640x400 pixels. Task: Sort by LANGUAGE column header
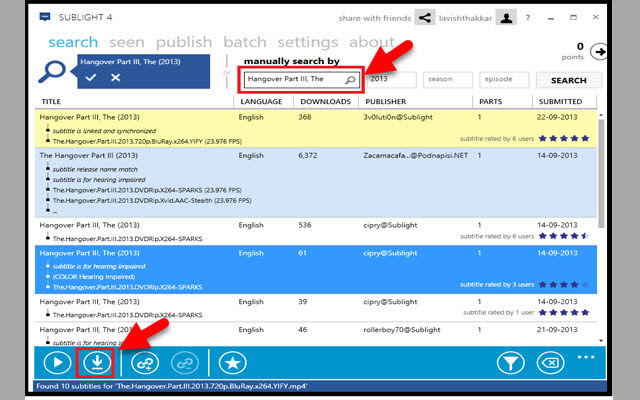(x=261, y=102)
